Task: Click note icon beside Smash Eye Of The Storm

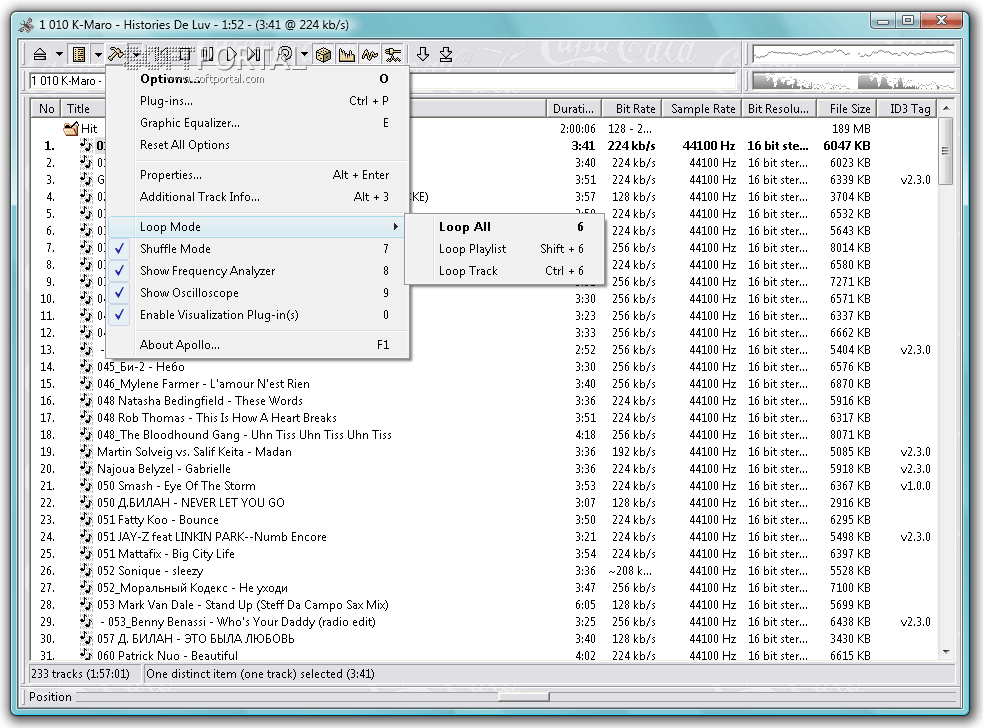Action: (86, 485)
